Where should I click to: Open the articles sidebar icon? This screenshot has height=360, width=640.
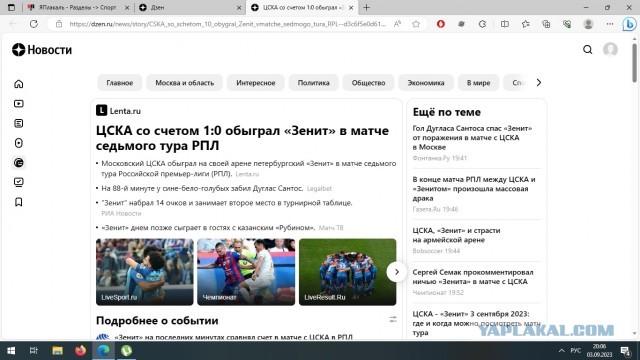(x=19, y=123)
